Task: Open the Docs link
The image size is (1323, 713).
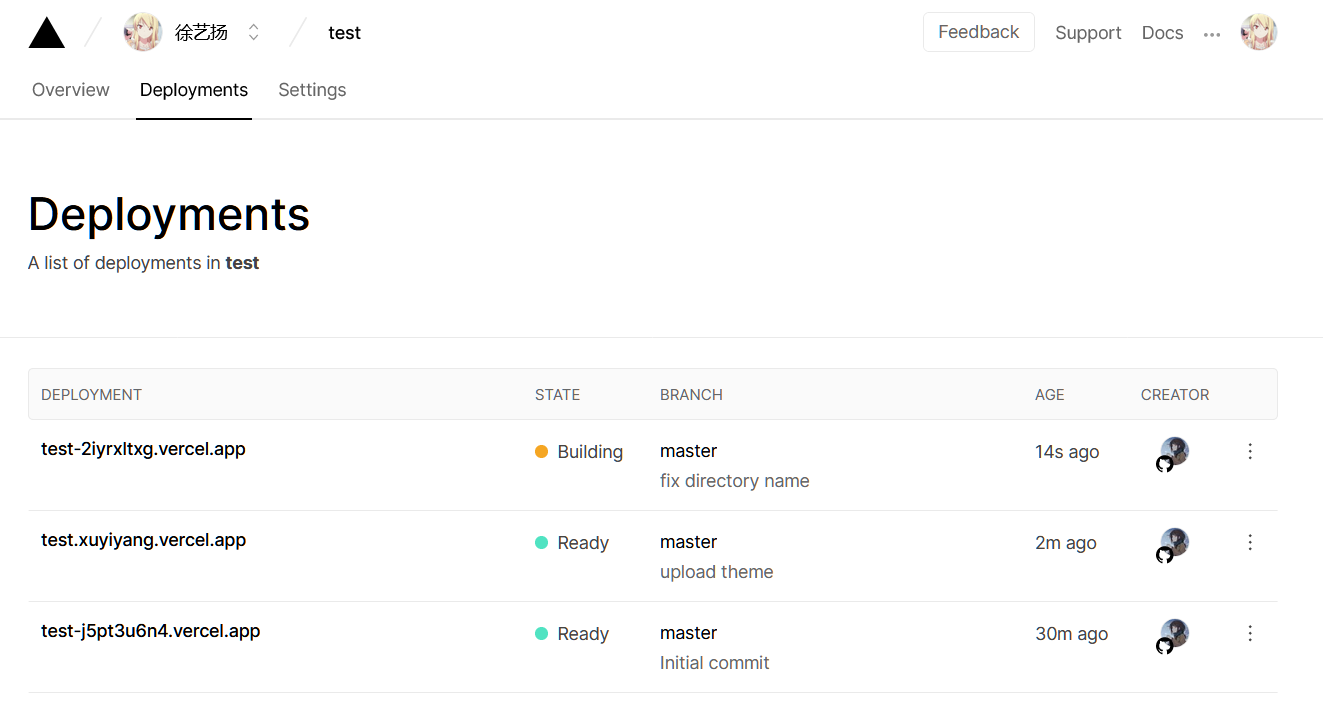Action: (1162, 33)
